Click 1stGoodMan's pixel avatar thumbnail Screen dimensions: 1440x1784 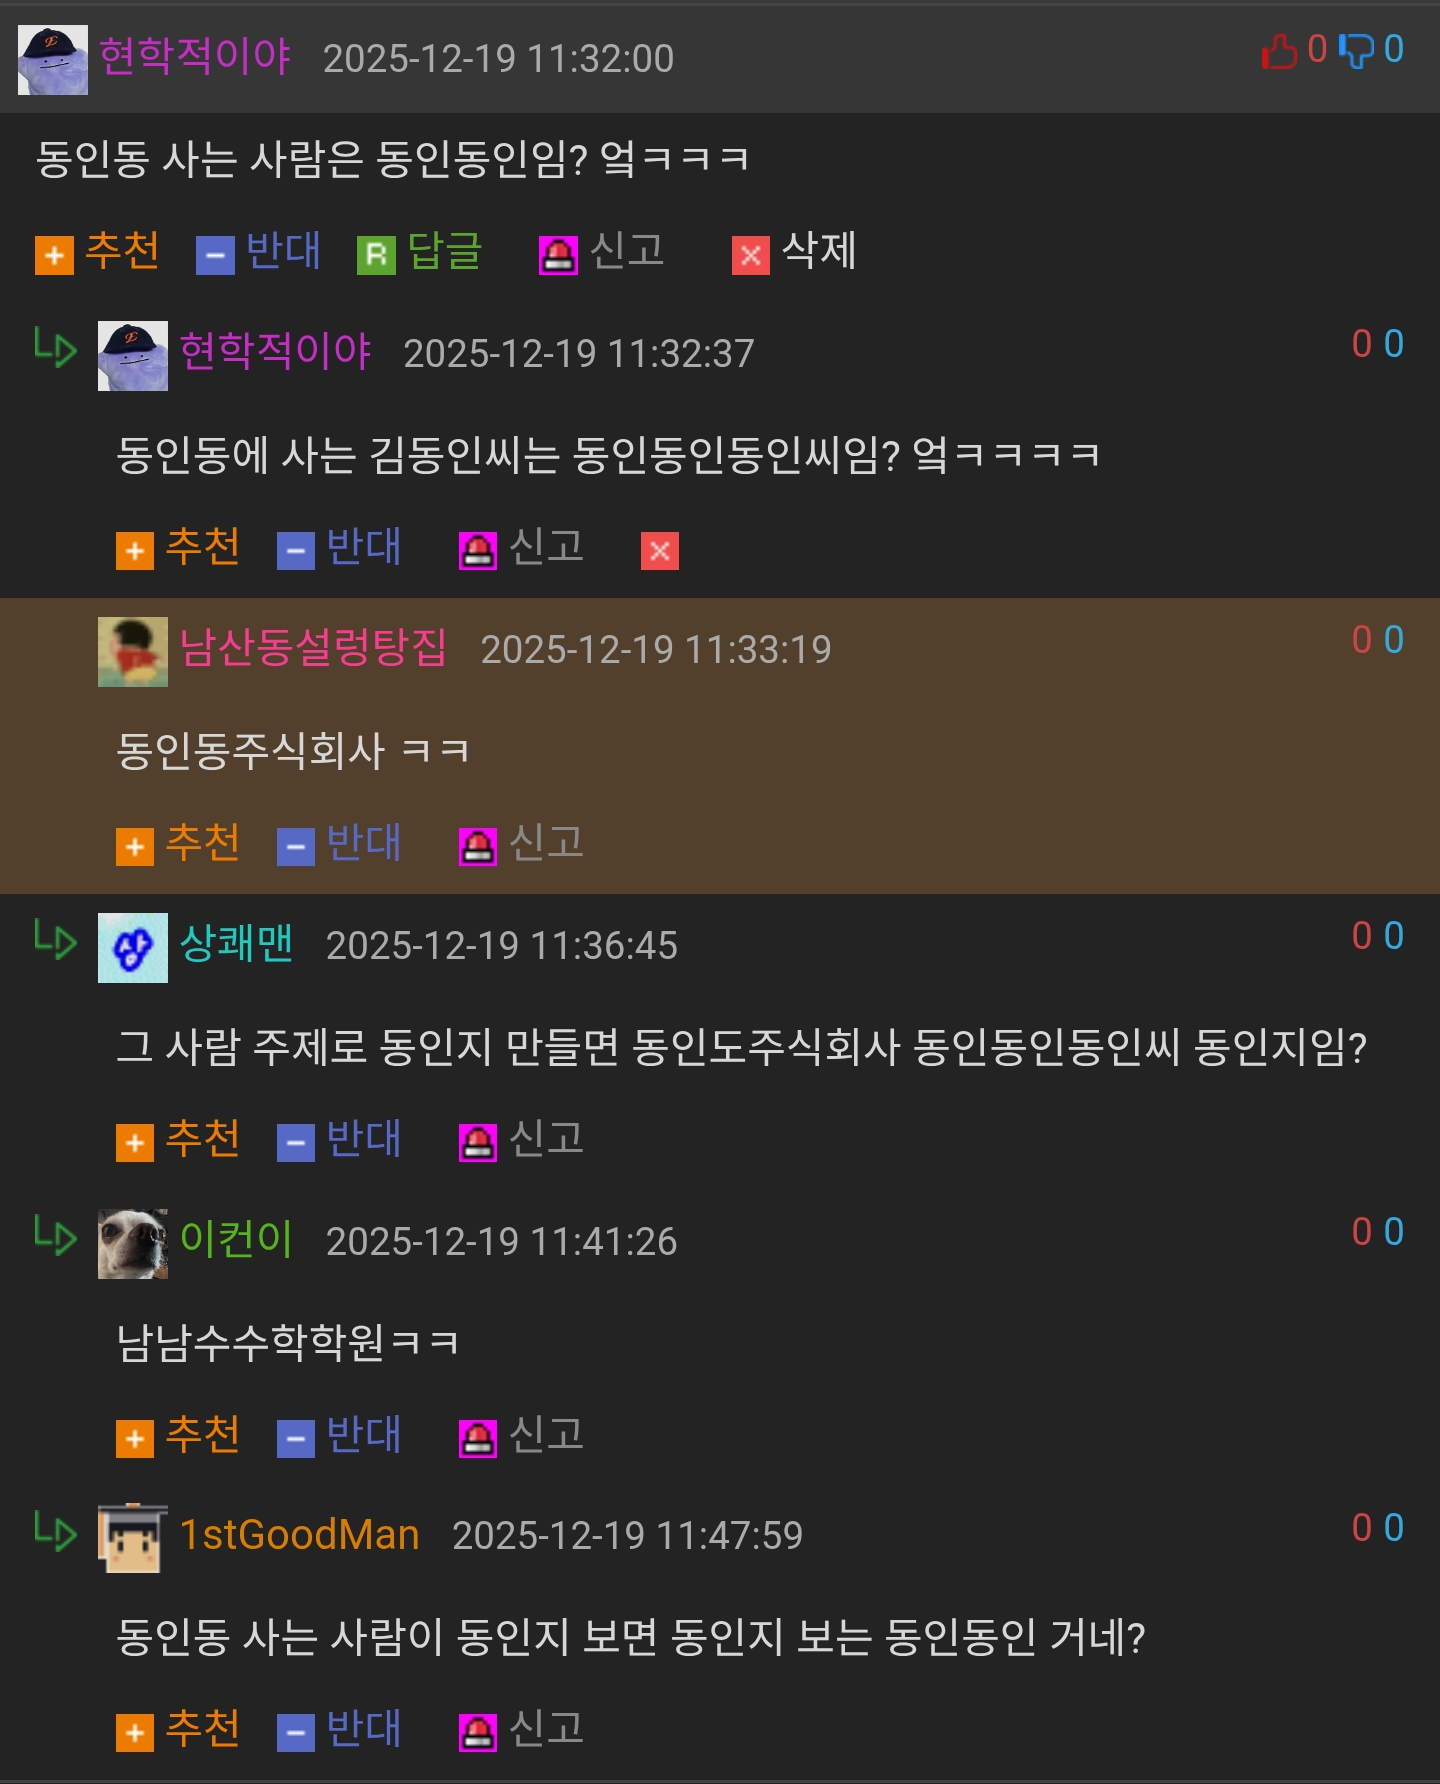133,1538
